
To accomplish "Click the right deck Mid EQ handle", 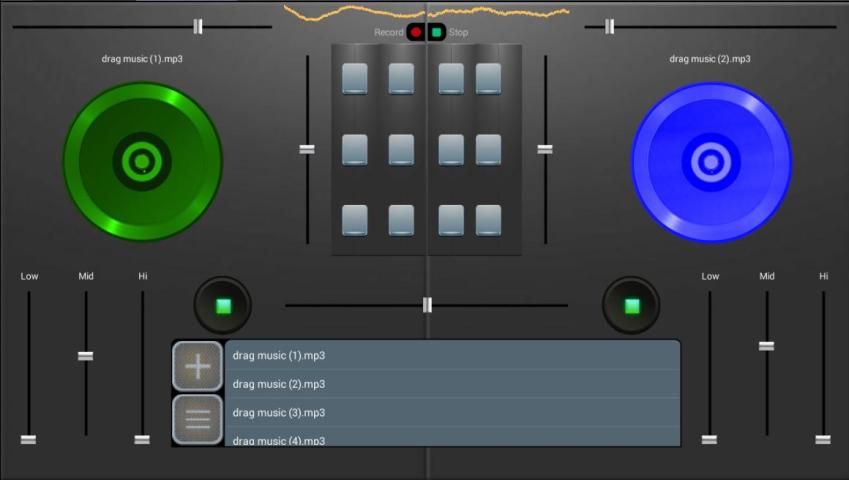I will [x=766, y=346].
